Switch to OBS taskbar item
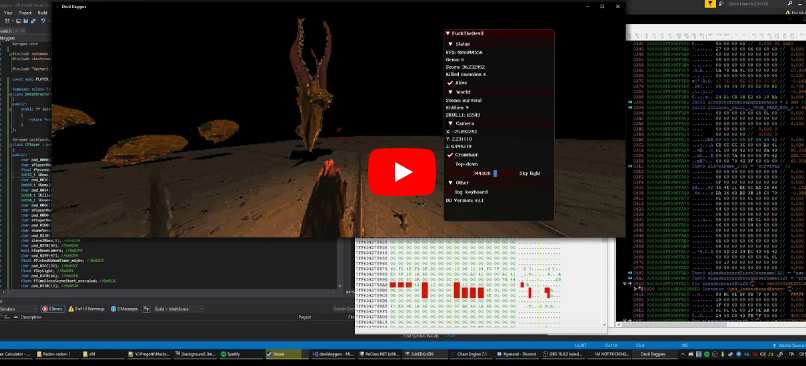The image size is (806, 366). click(x=564, y=354)
